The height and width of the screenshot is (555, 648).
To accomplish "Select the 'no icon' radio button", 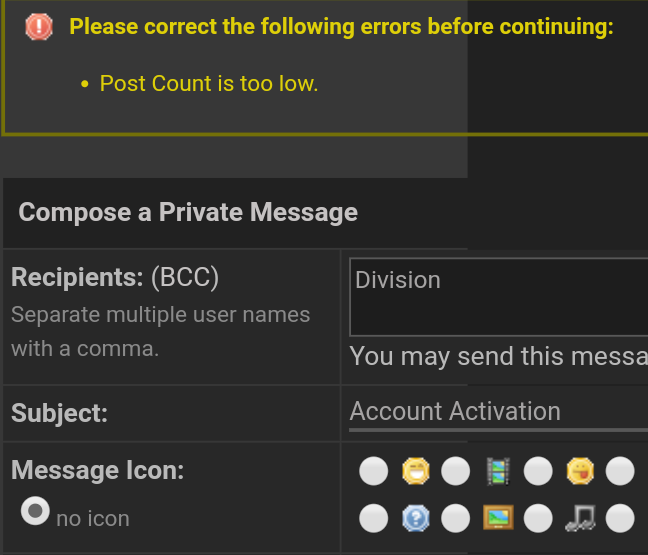I will [x=35, y=511].
